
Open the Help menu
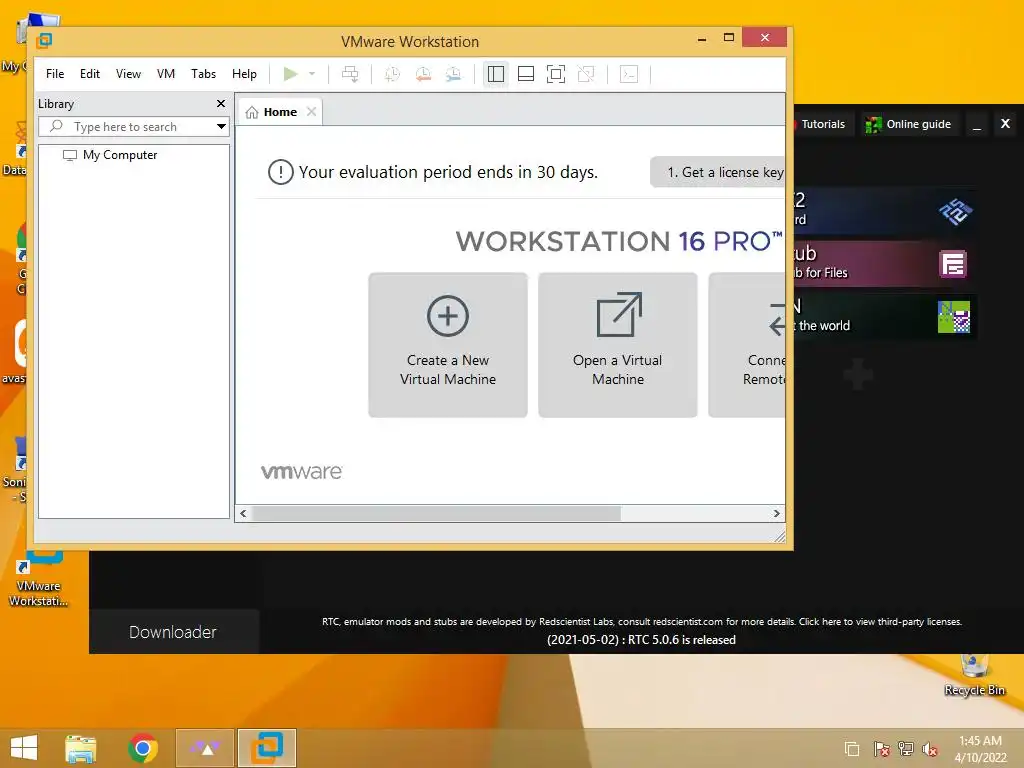tap(244, 74)
